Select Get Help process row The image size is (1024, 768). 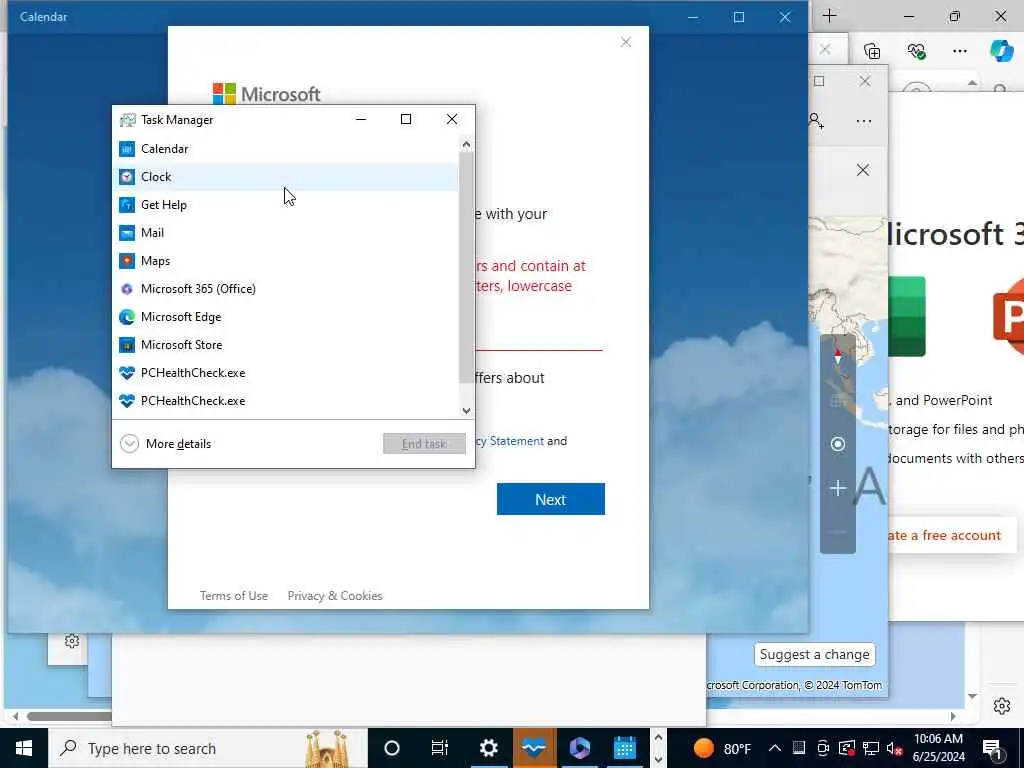pyautogui.click(x=287, y=205)
